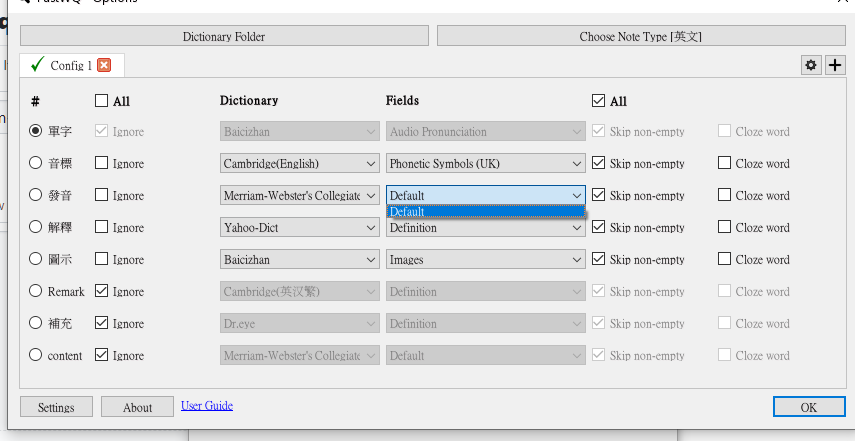Uncheck the All skip non-empty checkbox

pyautogui.click(x=598, y=100)
